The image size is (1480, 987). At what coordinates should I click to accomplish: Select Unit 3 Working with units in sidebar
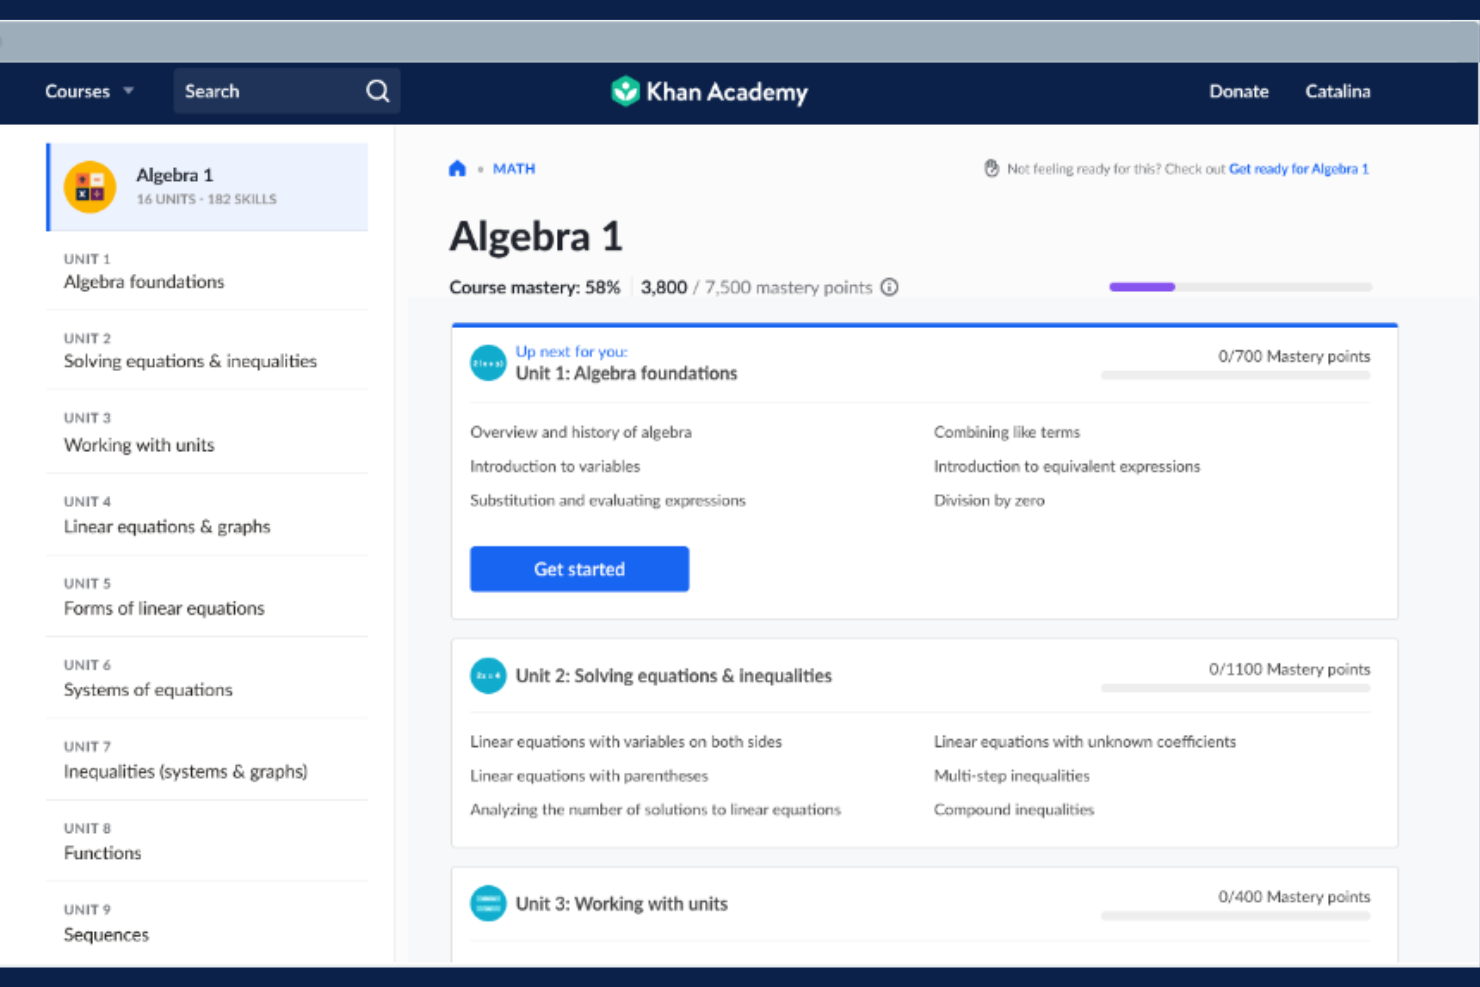(207, 433)
